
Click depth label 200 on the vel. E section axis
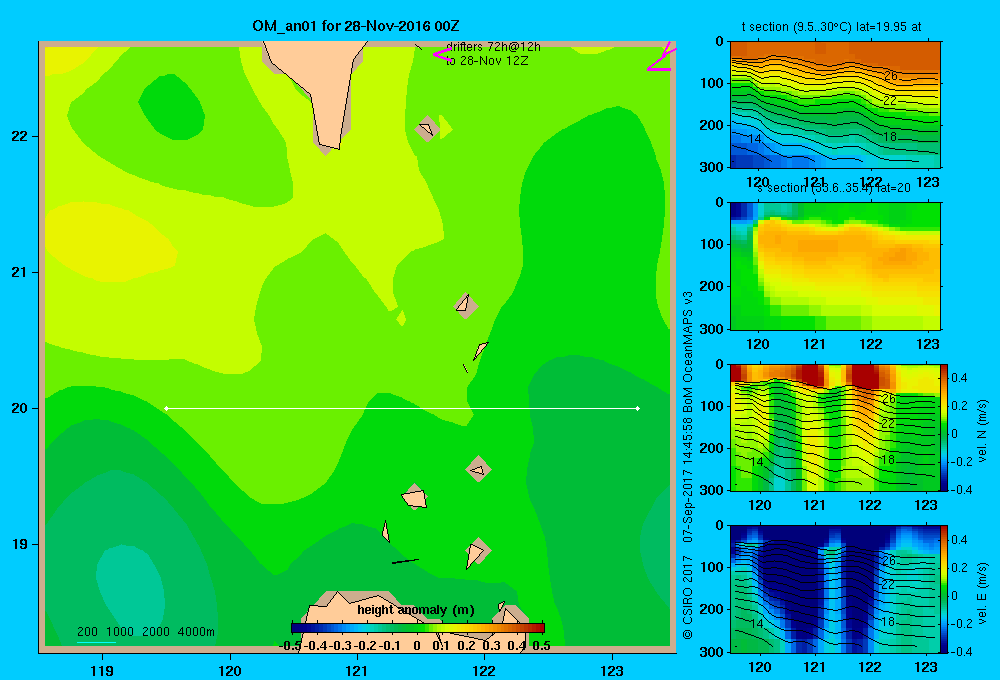click(x=712, y=609)
